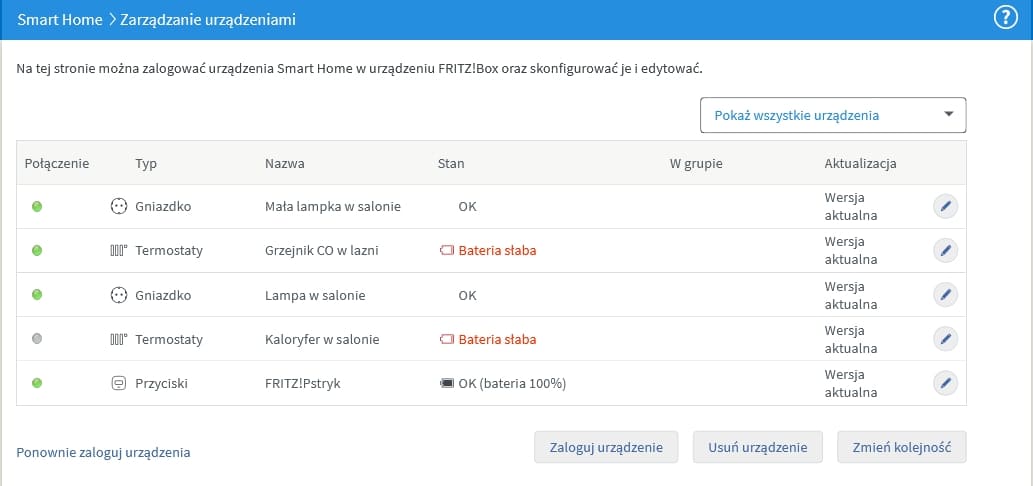Click pencil icon for Grzejnik CO w lazni
This screenshot has width=1033, height=486.
[945, 250]
